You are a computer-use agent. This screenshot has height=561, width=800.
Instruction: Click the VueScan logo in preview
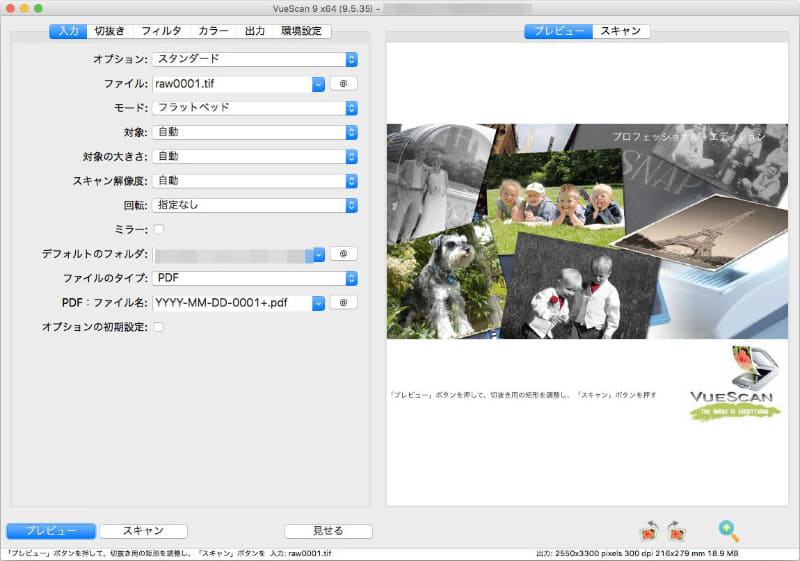click(x=734, y=384)
